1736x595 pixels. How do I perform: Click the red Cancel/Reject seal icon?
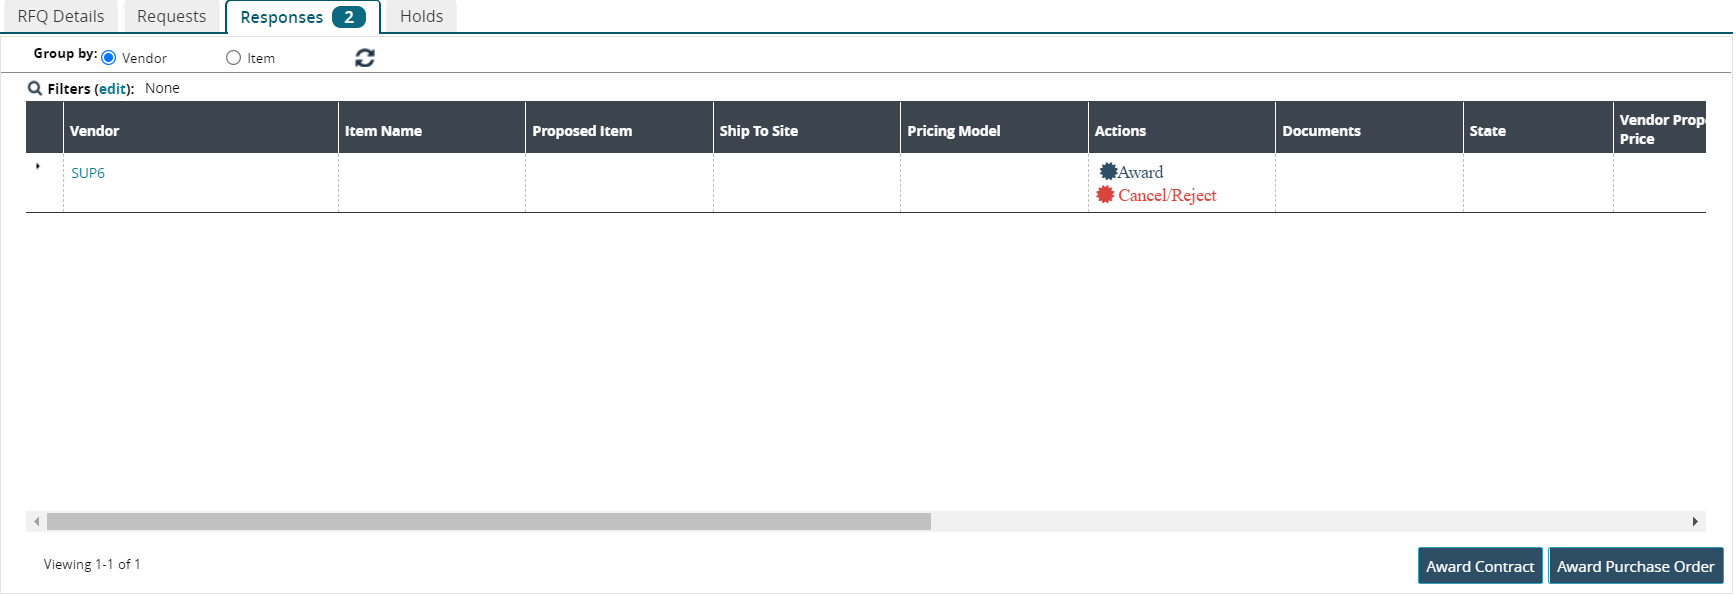[x=1105, y=195]
